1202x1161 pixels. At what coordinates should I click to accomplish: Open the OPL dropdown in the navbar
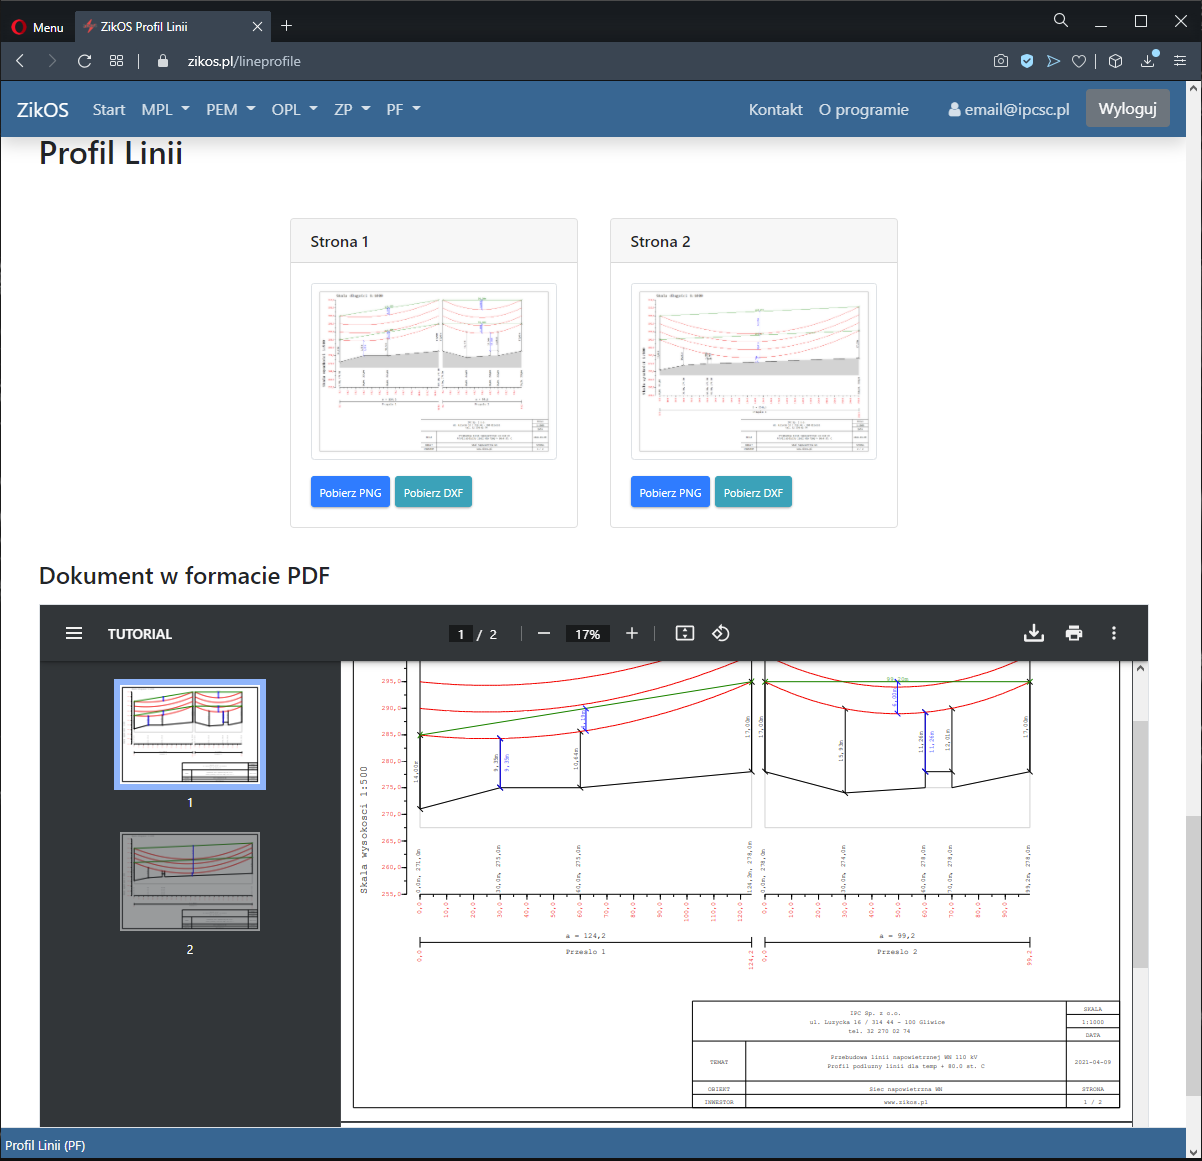pos(294,109)
